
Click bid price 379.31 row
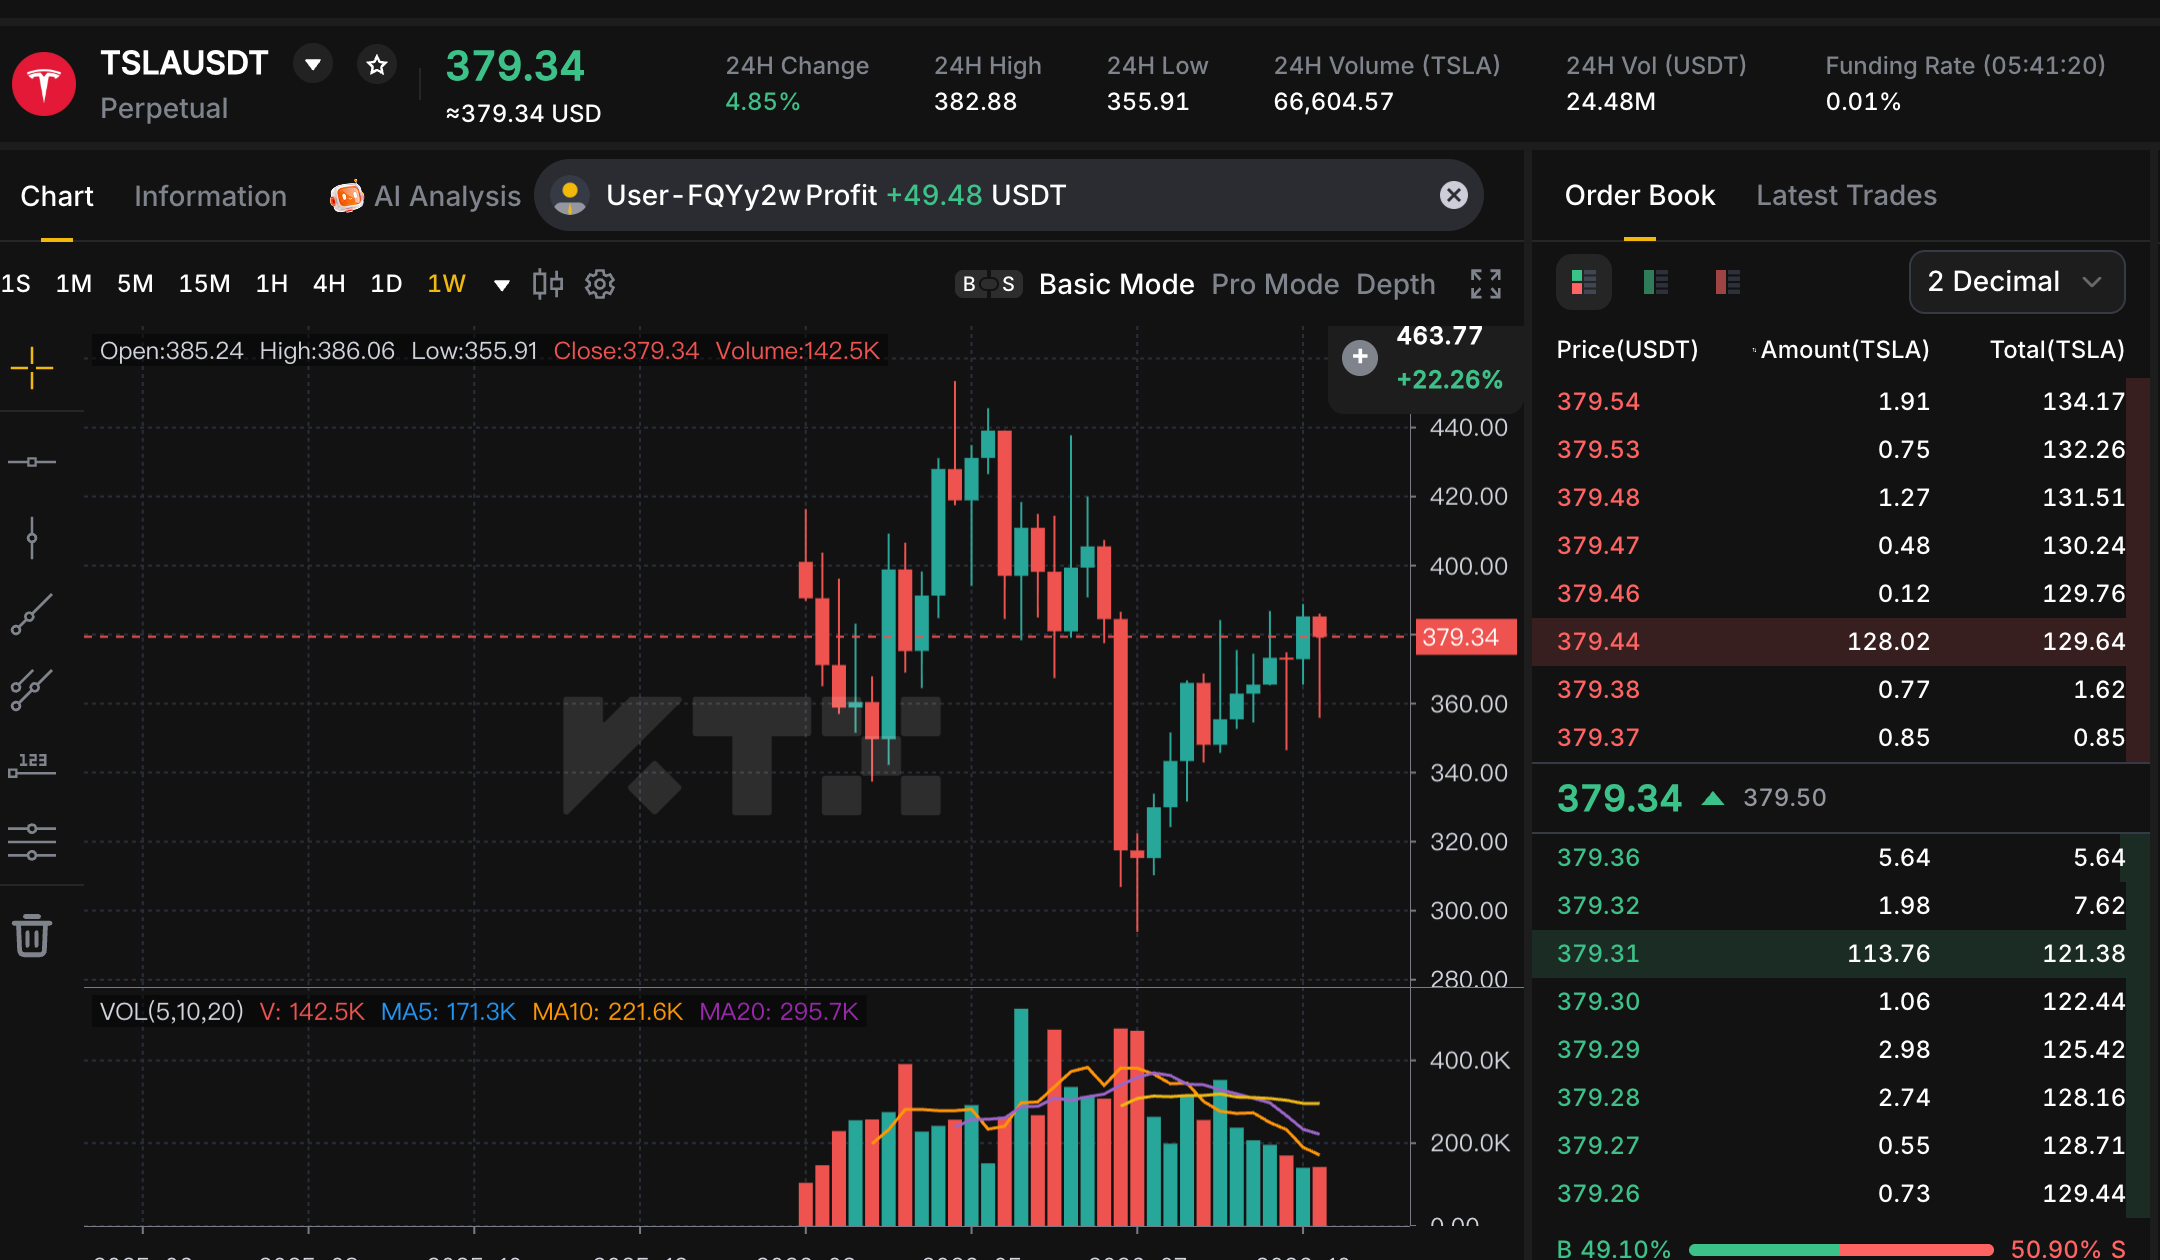[x=1840, y=954]
